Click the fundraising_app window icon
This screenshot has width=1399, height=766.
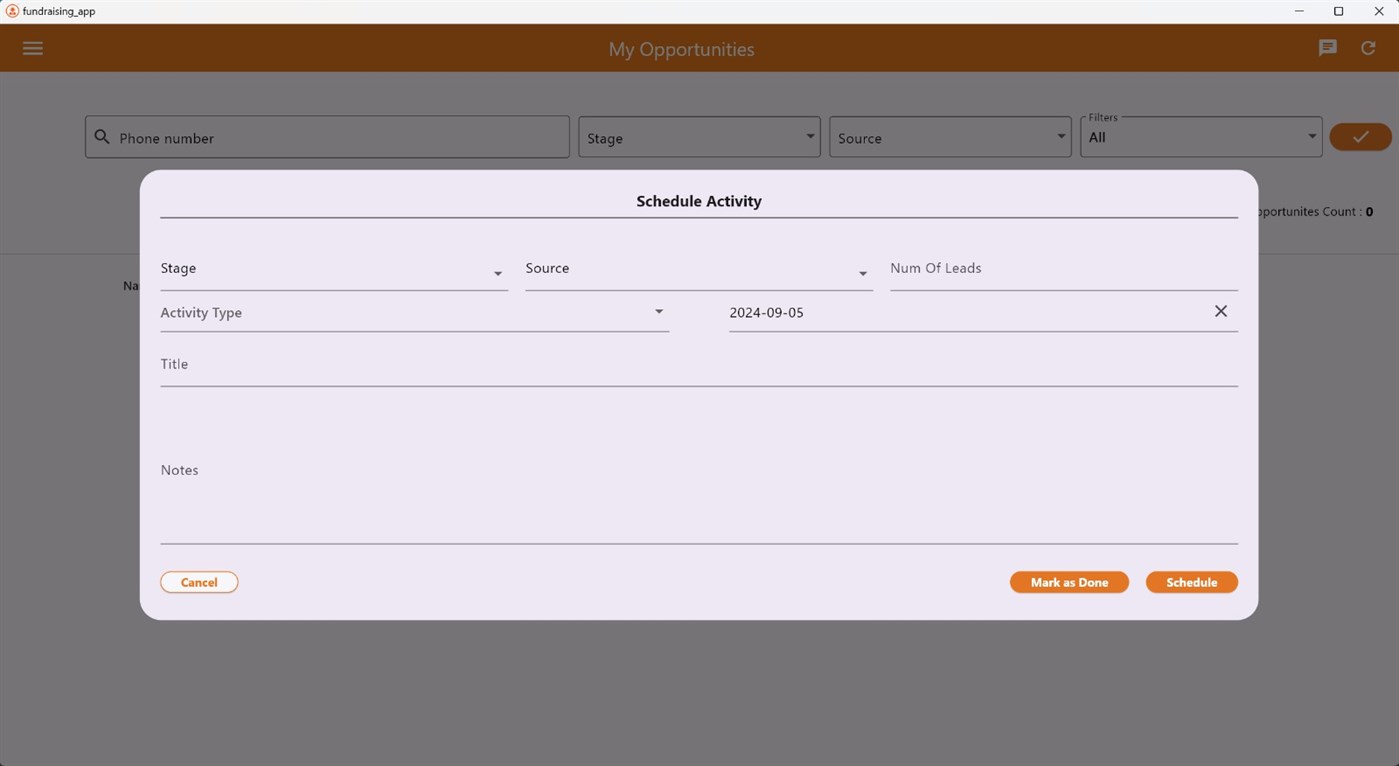click(11, 11)
